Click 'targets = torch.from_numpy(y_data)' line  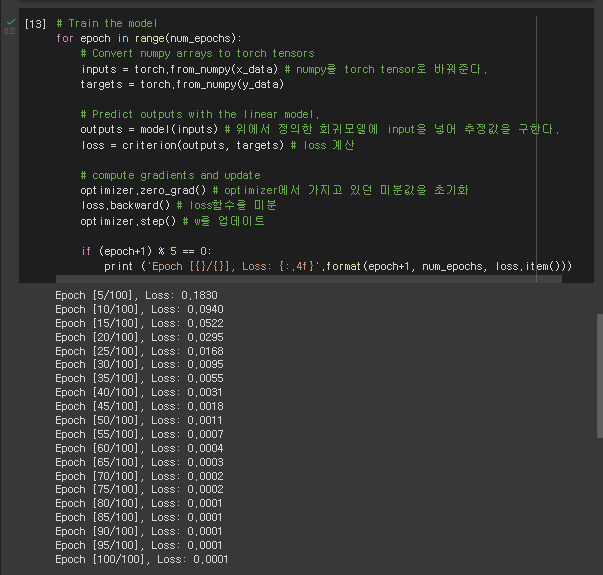pos(182,84)
